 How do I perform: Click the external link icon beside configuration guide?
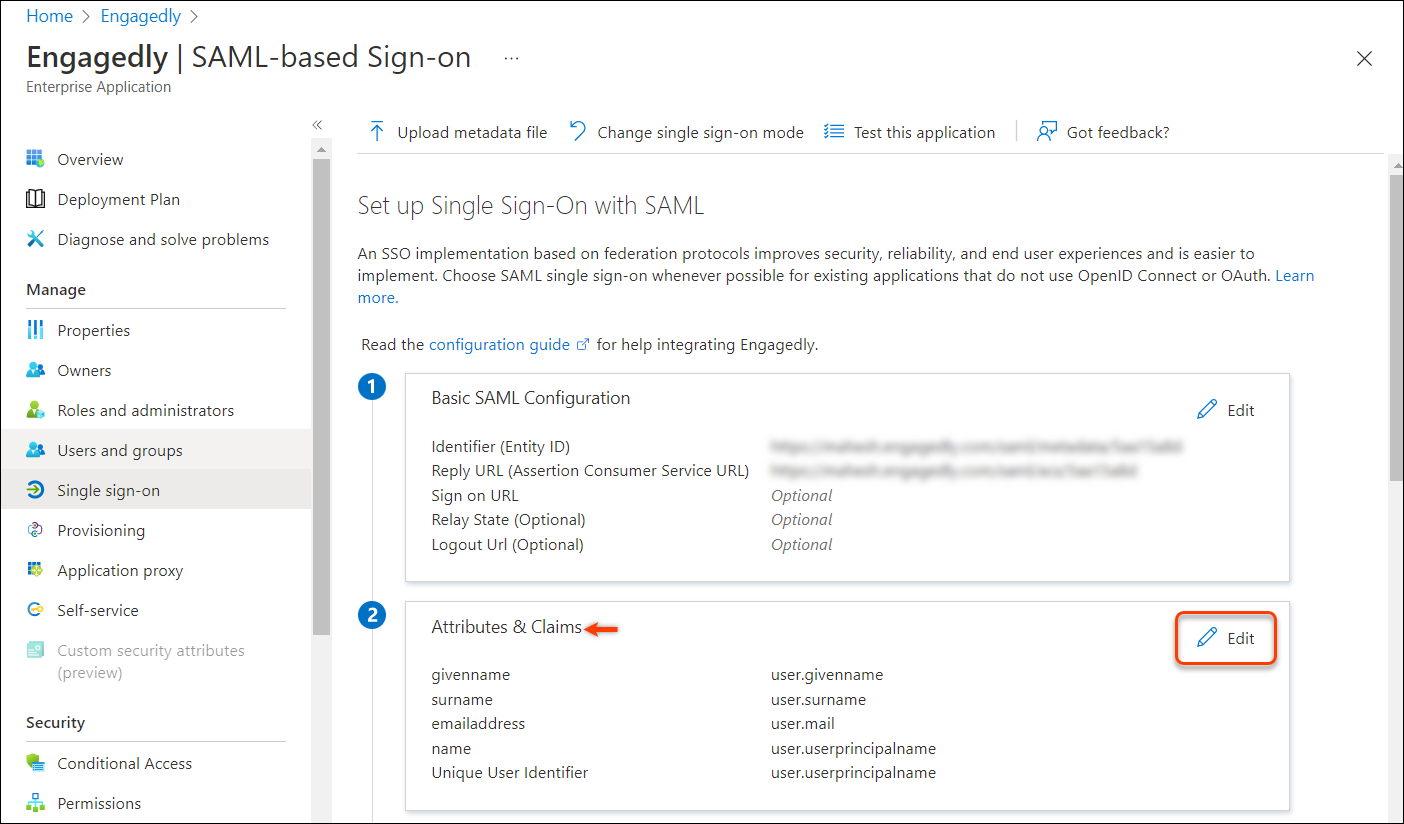pos(583,345)
